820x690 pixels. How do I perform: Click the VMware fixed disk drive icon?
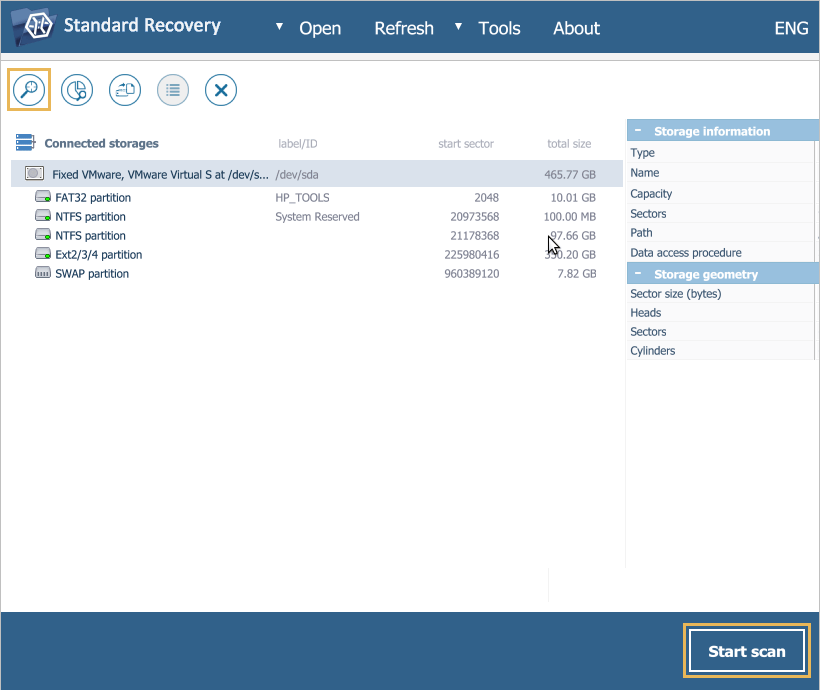(x=35, y=173)
